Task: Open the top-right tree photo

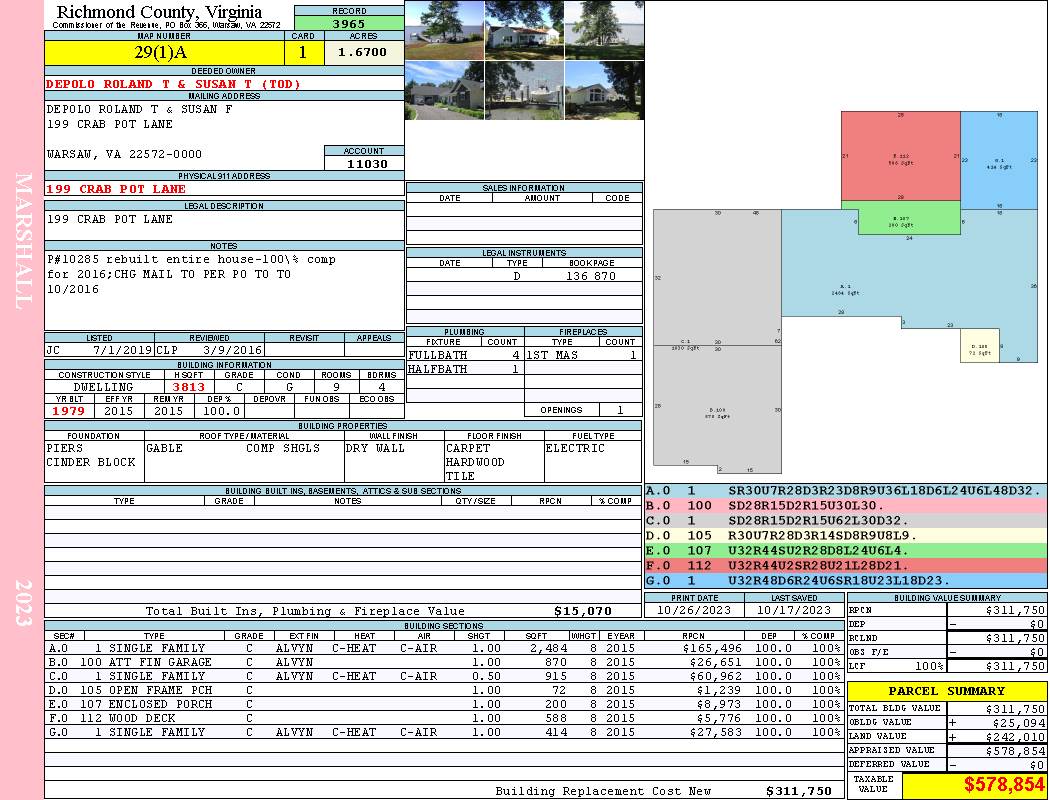Action: point(604,31)
